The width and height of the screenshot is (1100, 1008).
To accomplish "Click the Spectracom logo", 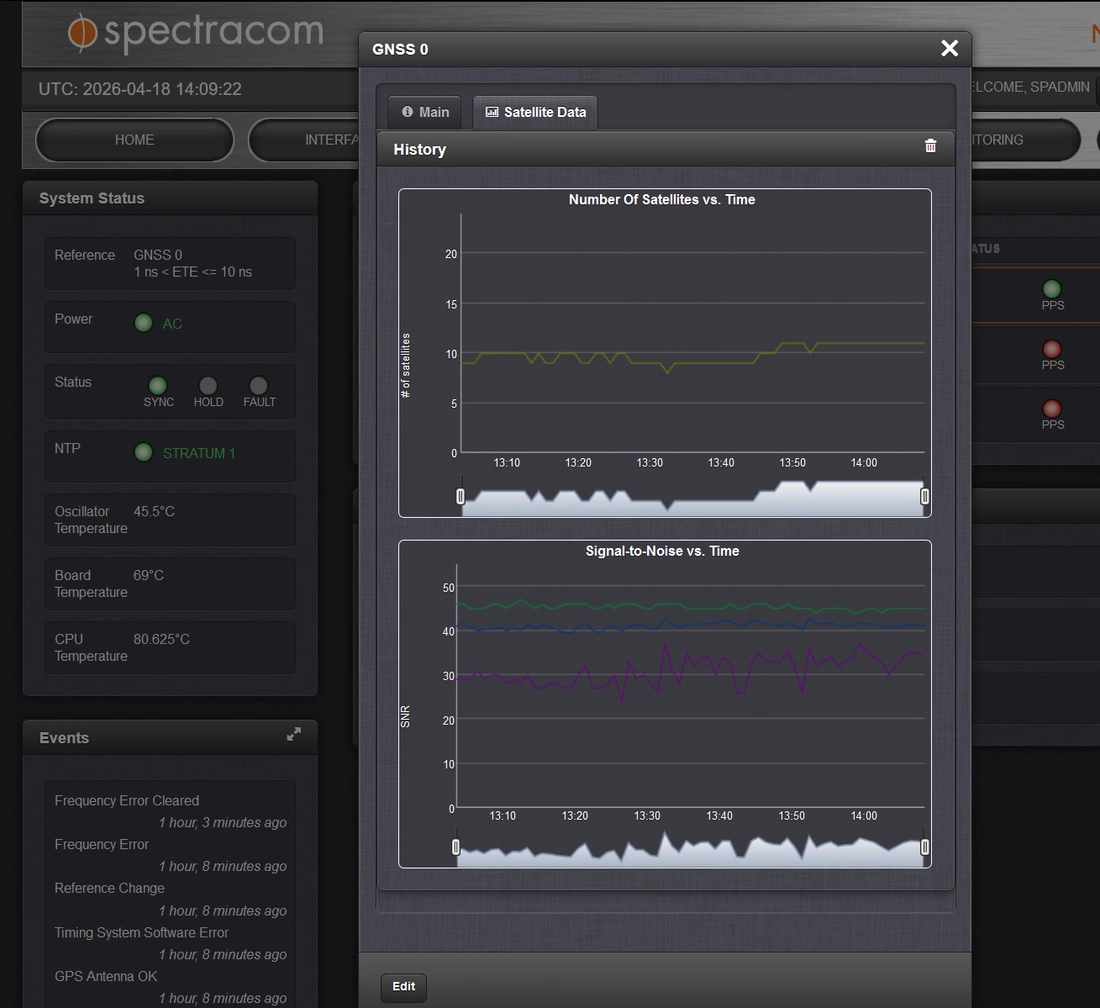I will coord(196,33).
